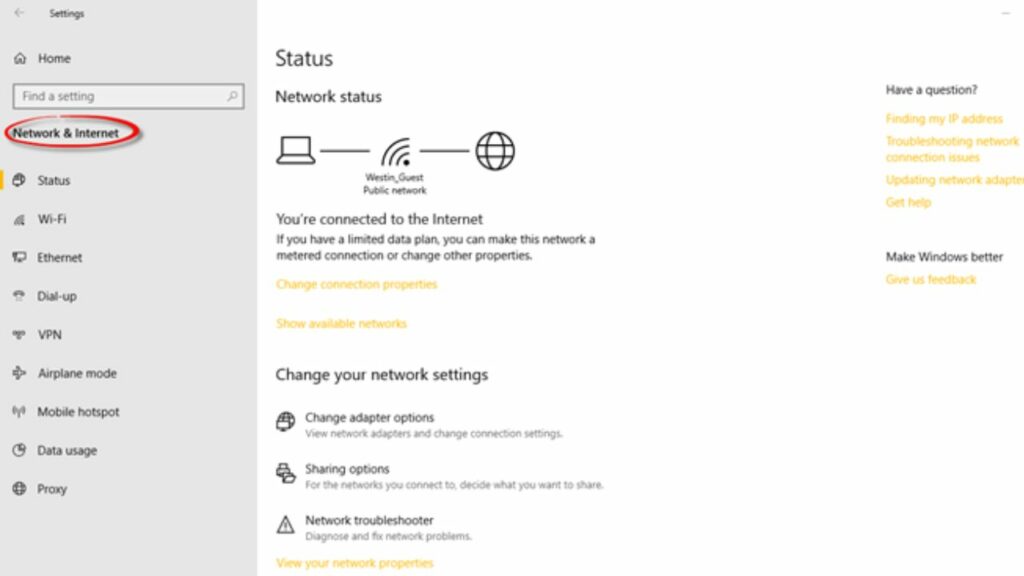The width and height of the screenshot is (1024, 576).
Task: Click Show available networks
Action: click(x=342, y=323)
